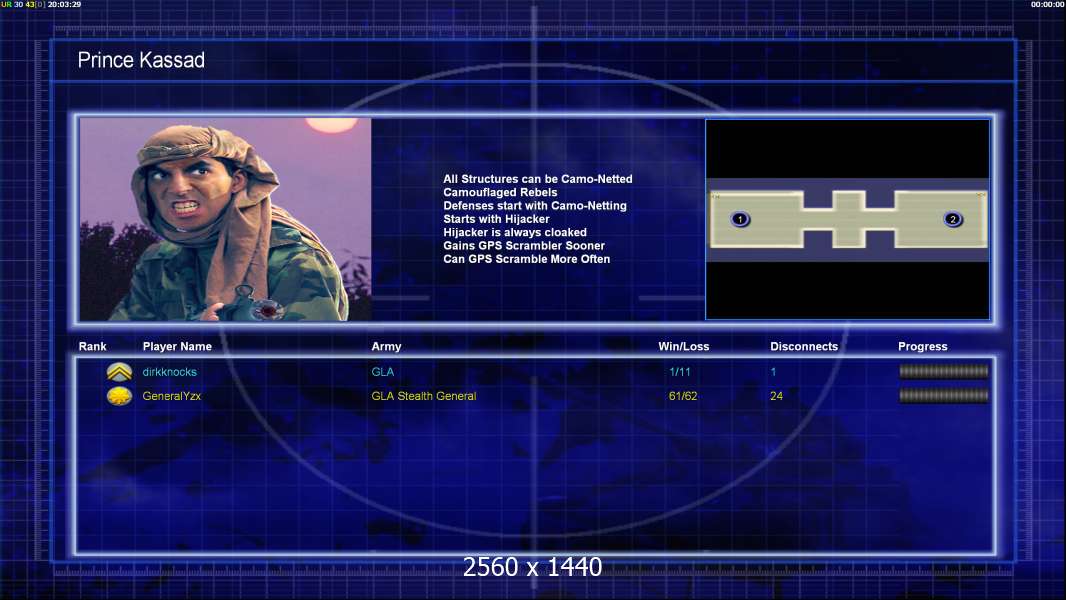Click the Disconnects column header
The height and width of the screenshot is (600, 1066).
(x=804, y=347)
